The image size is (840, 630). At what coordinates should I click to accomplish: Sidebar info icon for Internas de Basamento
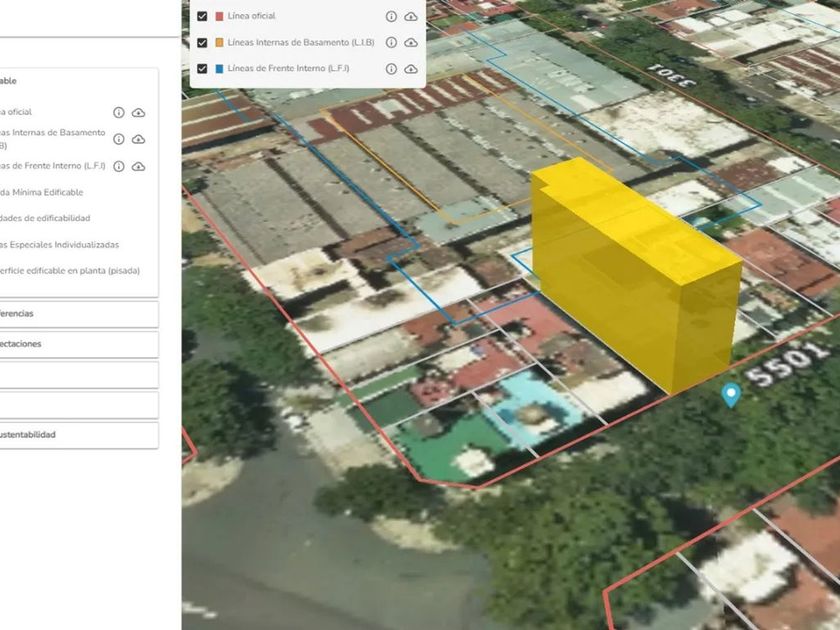point(119,139)
